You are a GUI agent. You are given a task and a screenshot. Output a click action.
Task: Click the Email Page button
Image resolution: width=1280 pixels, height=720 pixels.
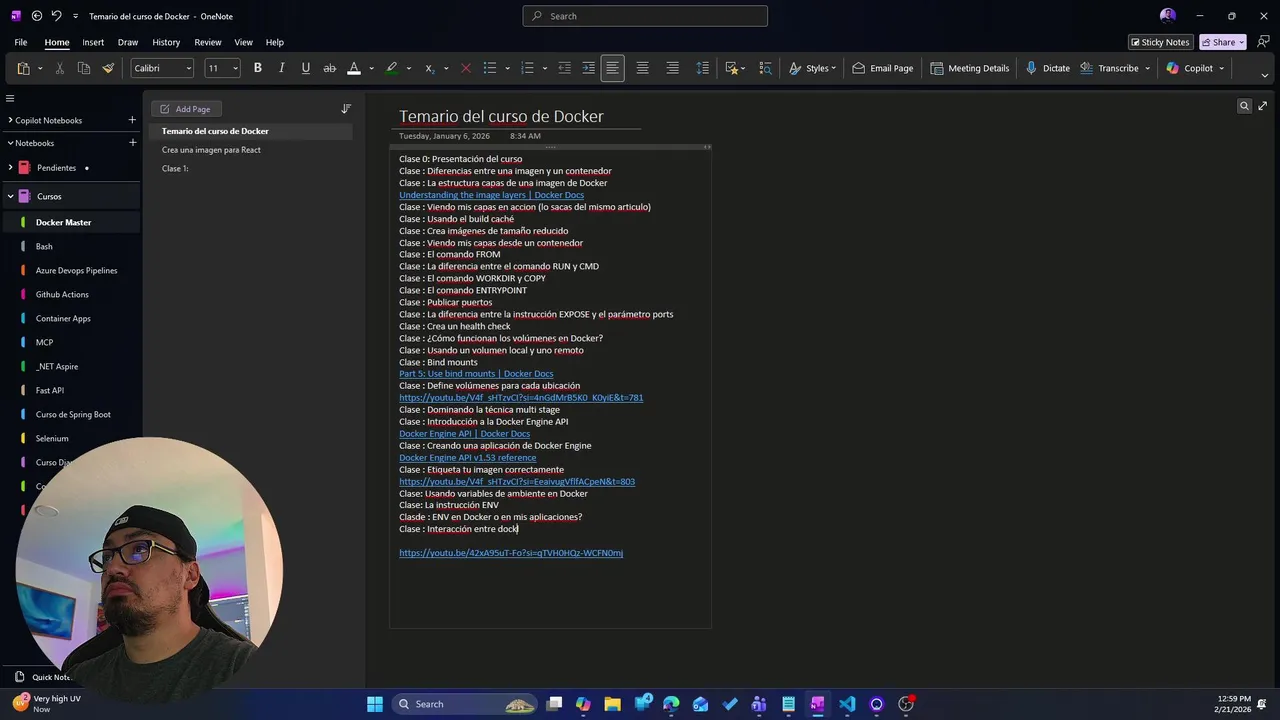(882, 68)
